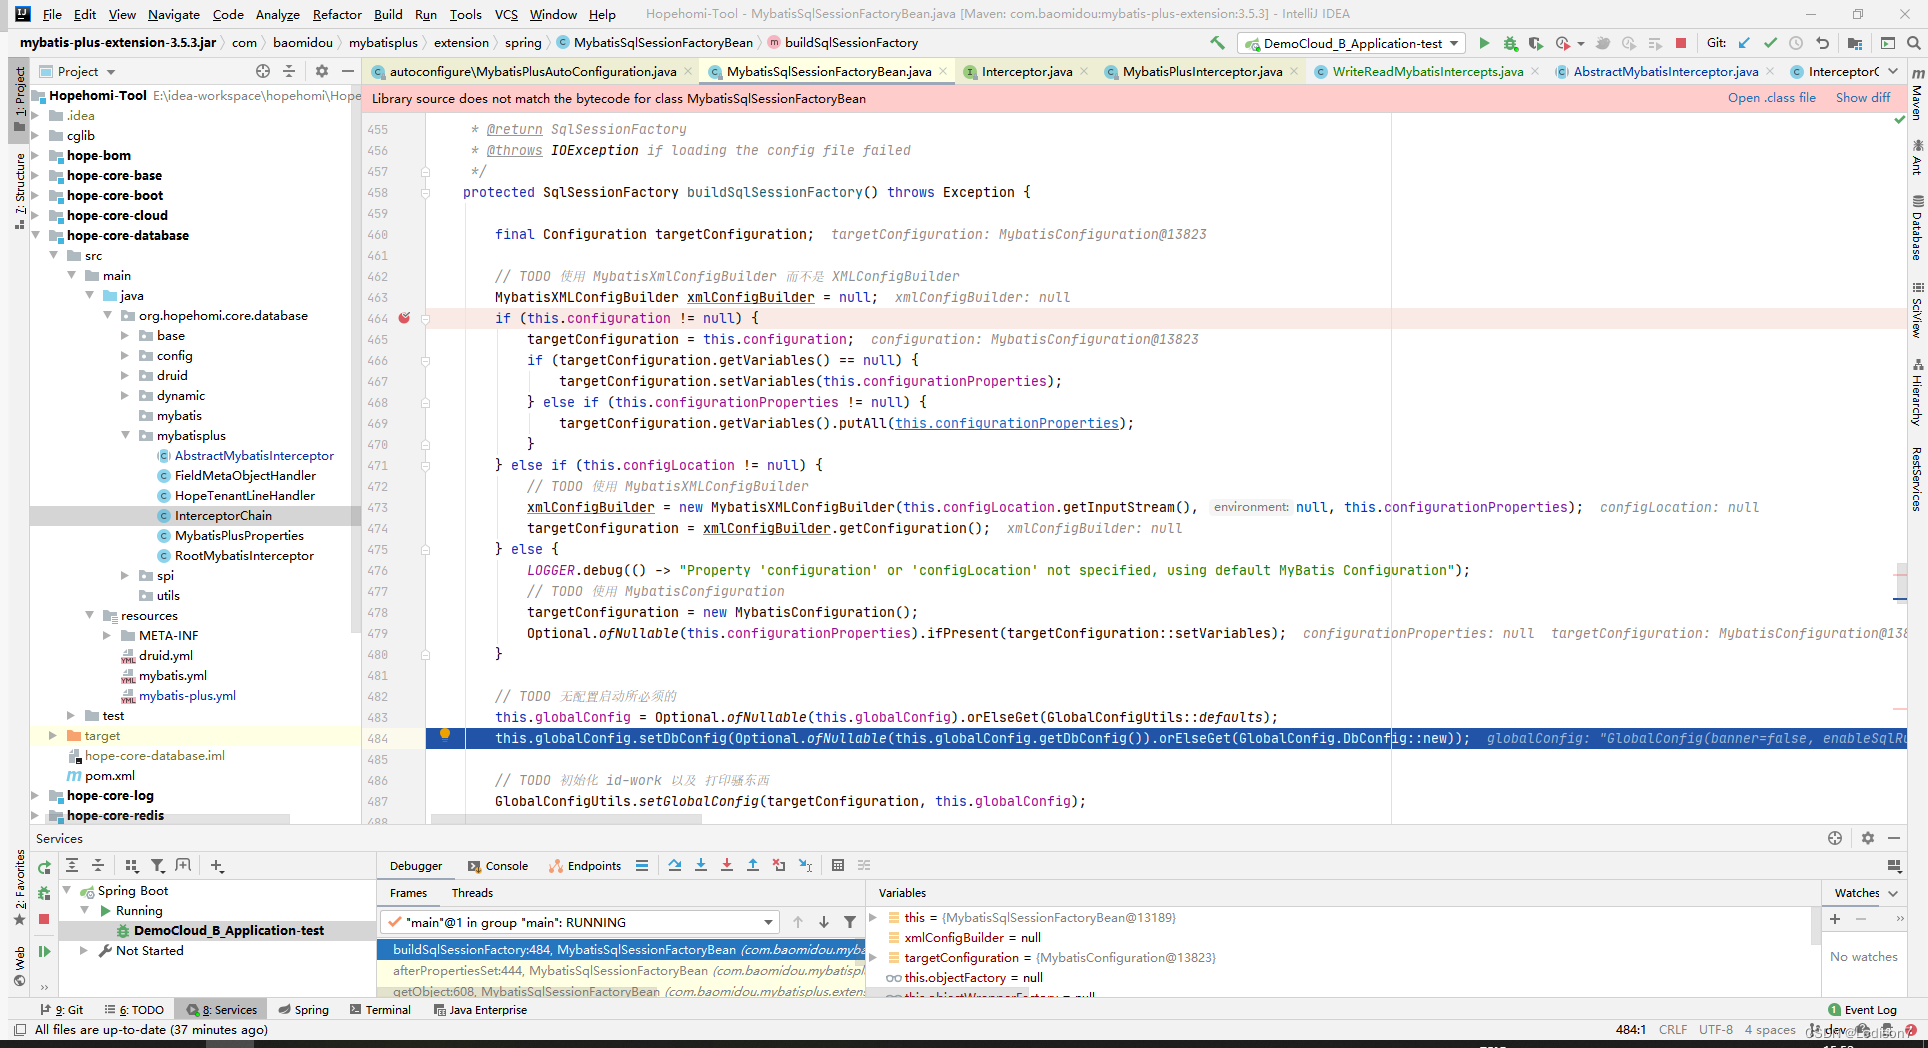Click the Show diff link
The width and height of the screenshot is (1928, 1048).
[1863, 98]
